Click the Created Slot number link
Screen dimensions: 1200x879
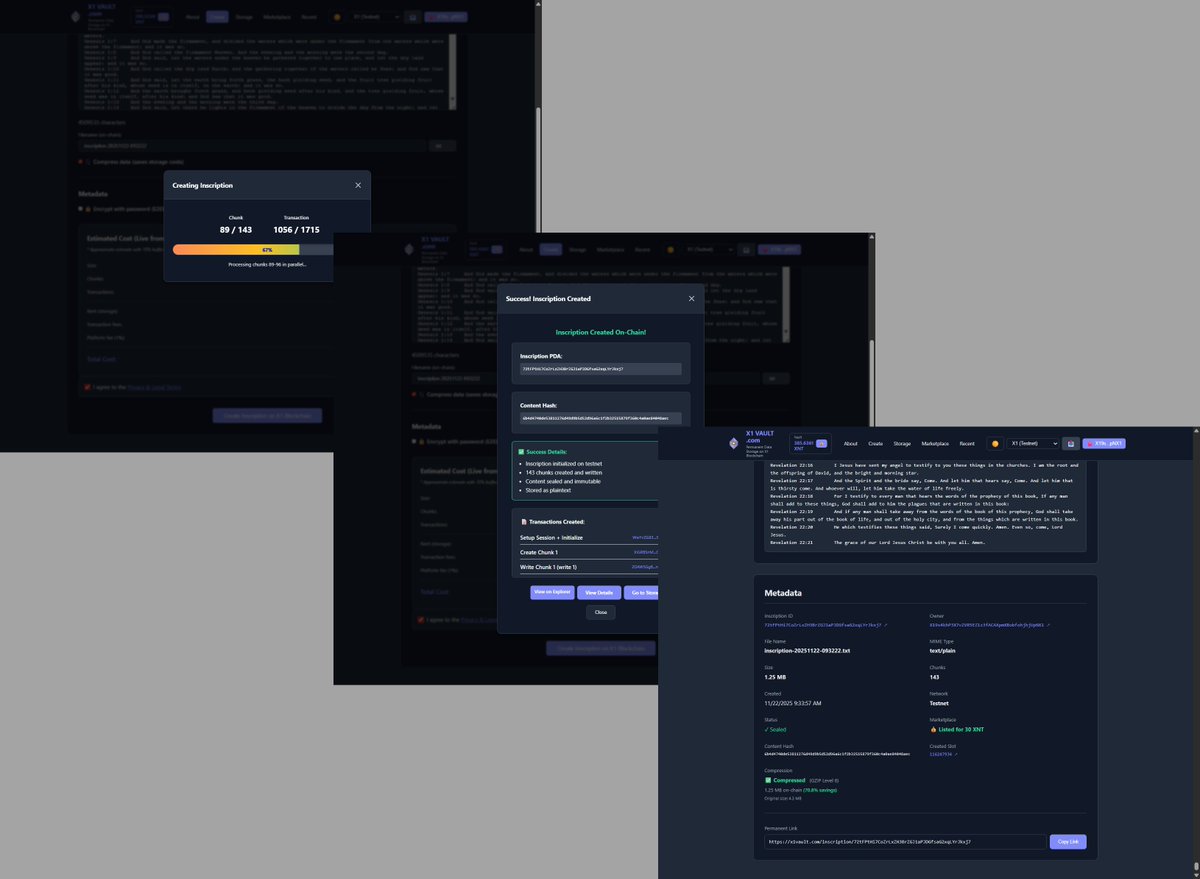click(x=940, y=754)
